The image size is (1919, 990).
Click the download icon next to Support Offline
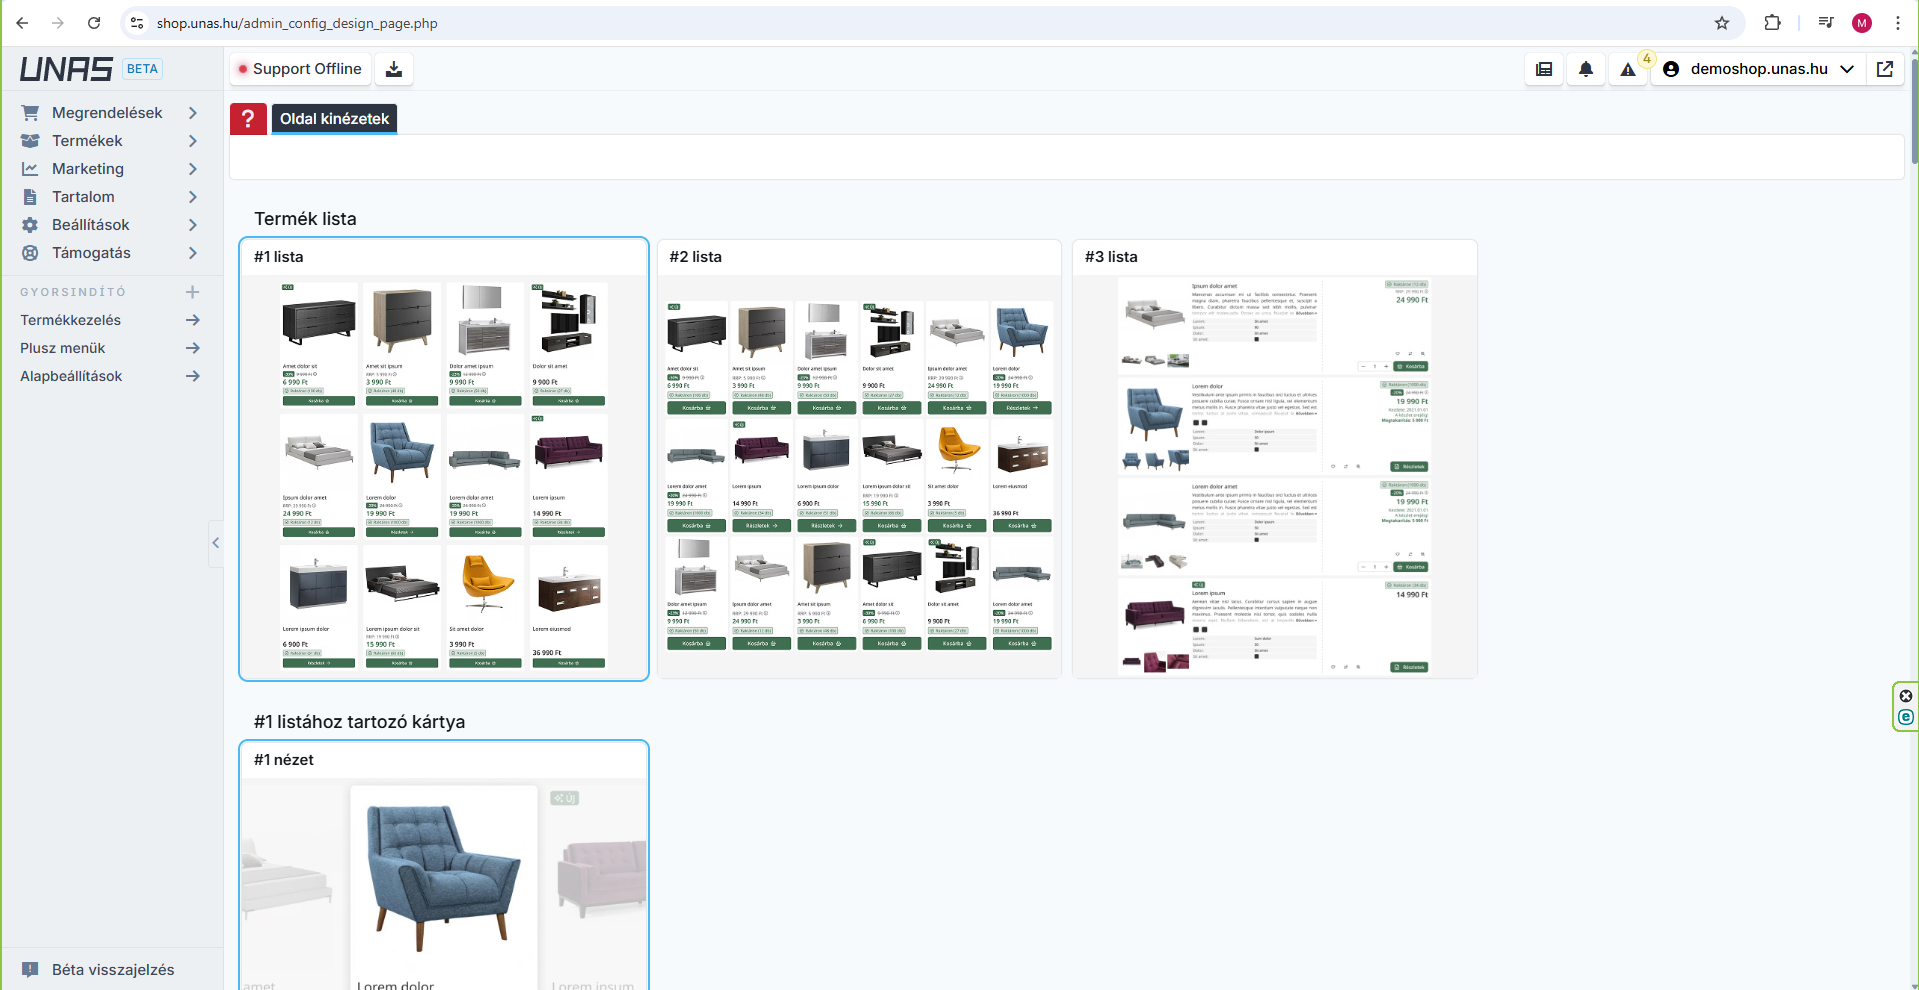(x=394, y=69)
